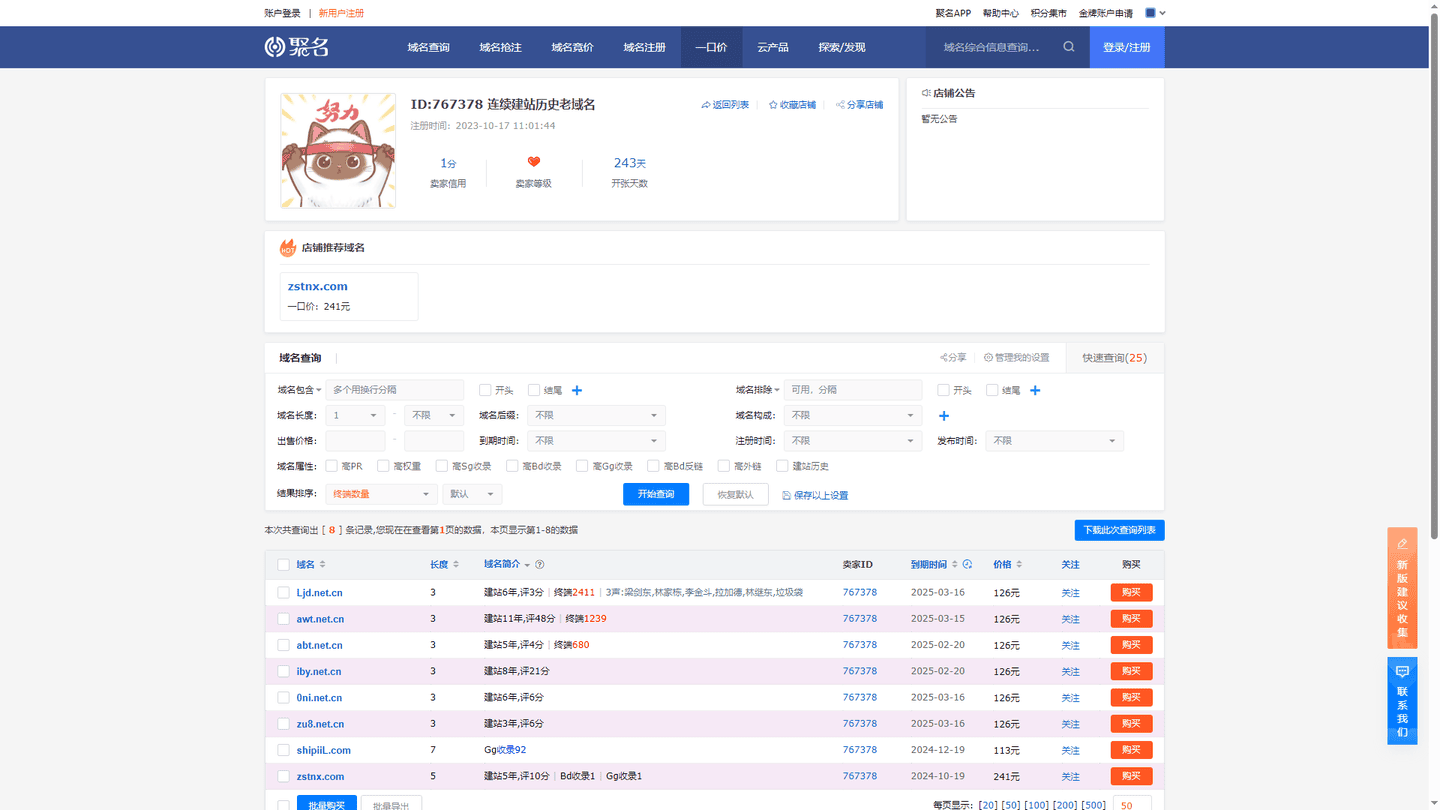Open the maximum 域名长度 dropdown showing 不限
Image resolution: width=1440 pixels, height=810 pixels.
(x=434, y=416)
